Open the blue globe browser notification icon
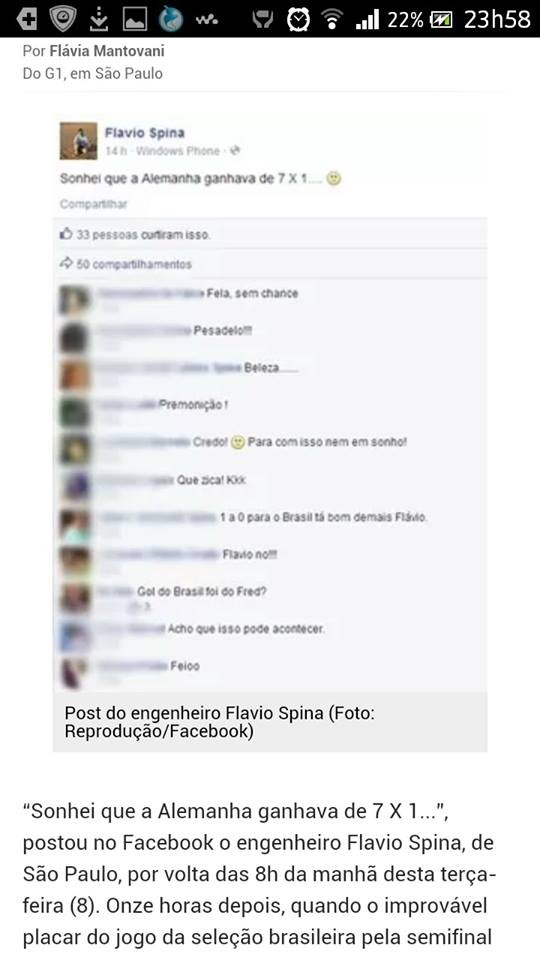The image size is (540, 960). click(170, 20)
